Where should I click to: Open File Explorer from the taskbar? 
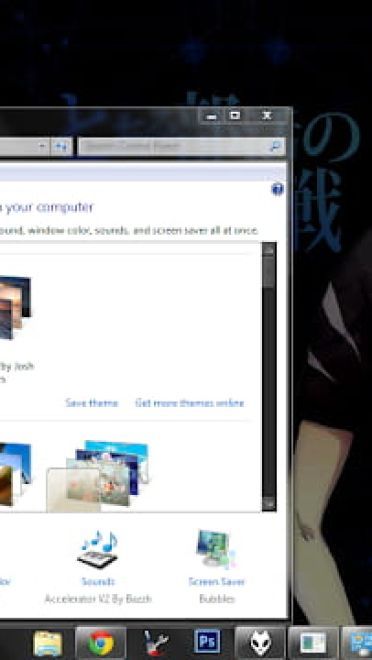click(x=48, y=644)
